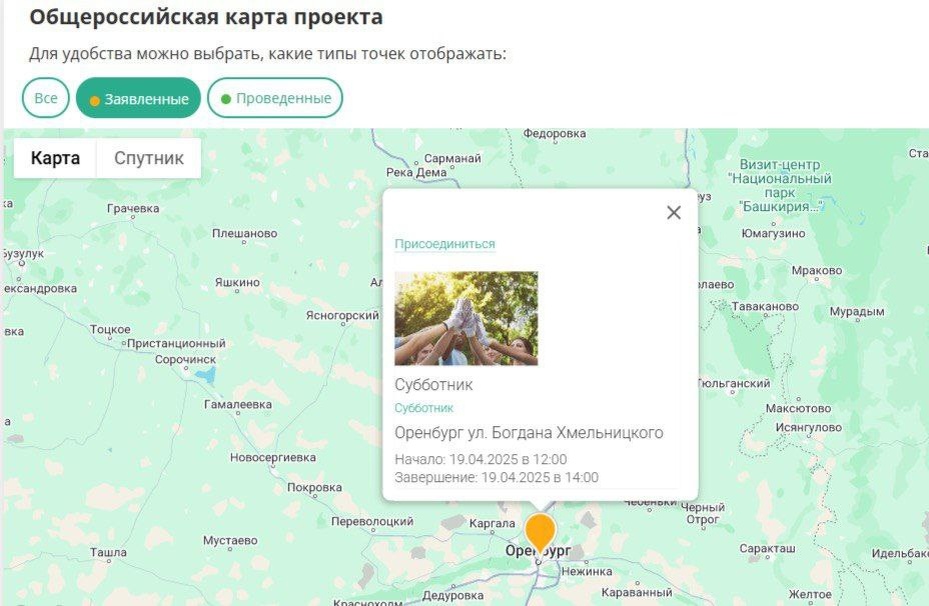Toggle the Заявленные points filter
929x606 pixels.
139,98
